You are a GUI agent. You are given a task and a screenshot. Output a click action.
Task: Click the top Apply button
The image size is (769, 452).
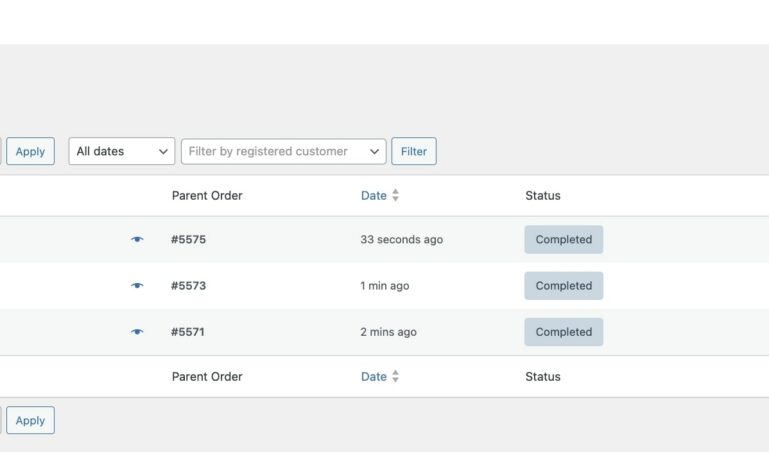pyautogui.click(x=30, y=152)
